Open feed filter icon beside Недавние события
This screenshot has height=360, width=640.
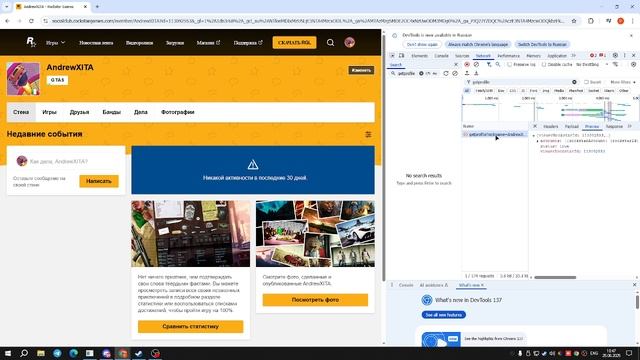(368, 134)
